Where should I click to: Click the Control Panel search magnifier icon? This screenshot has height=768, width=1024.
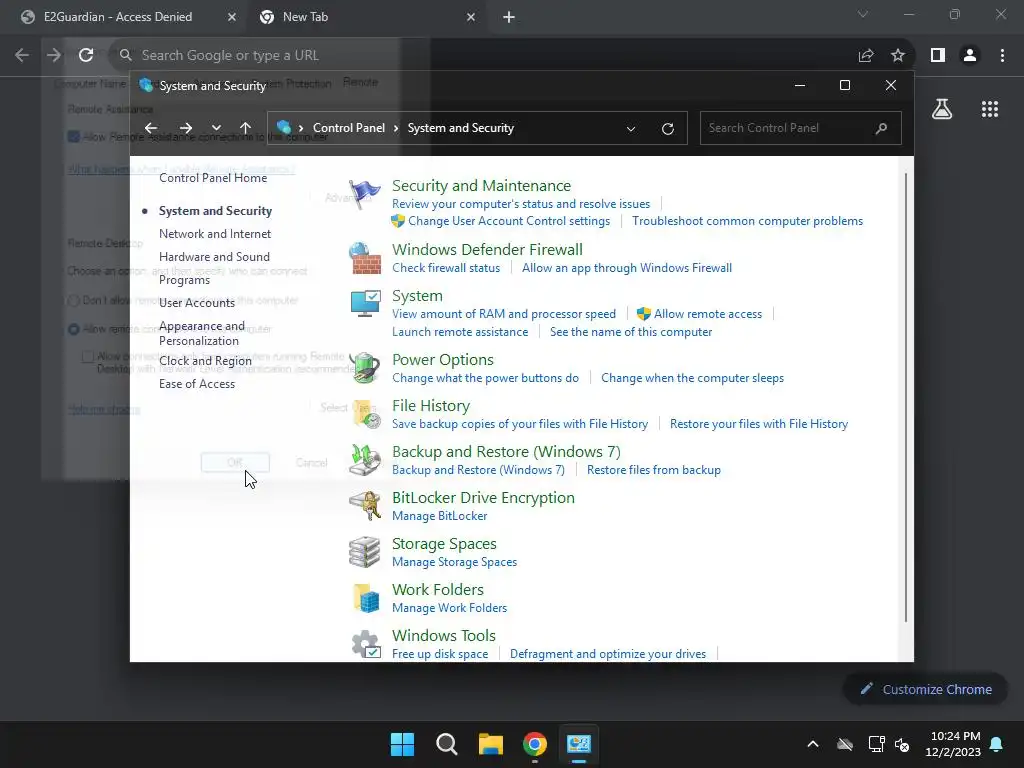[881, 128]
